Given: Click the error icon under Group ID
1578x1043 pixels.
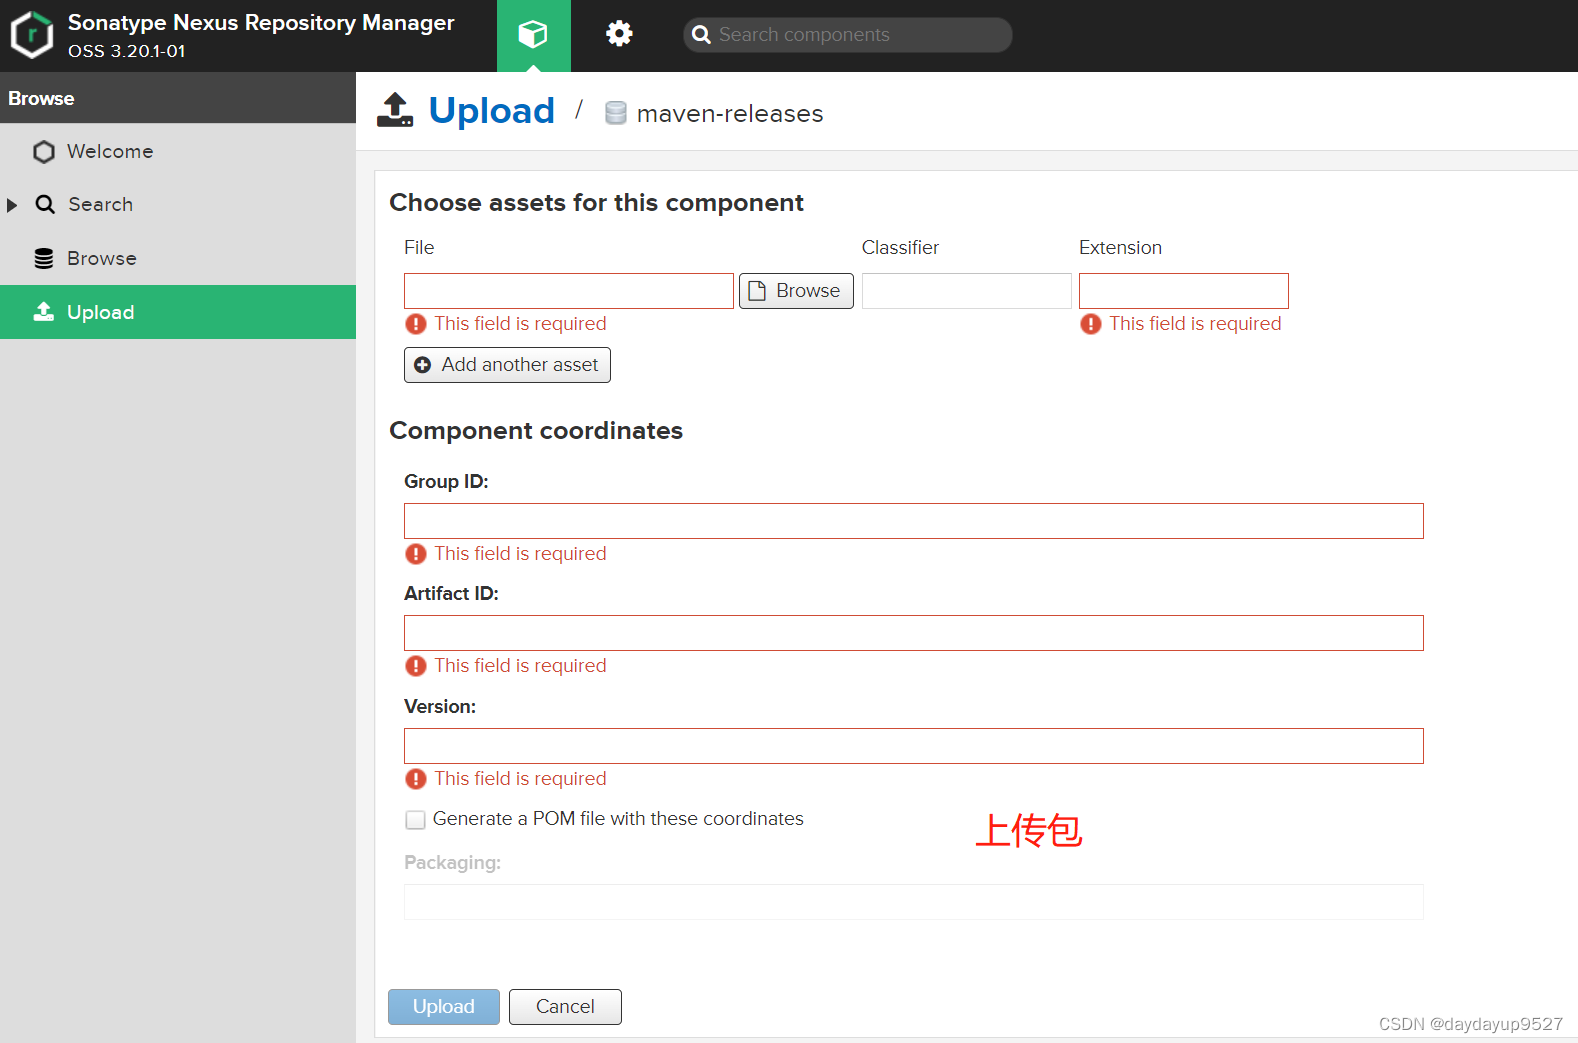Looking at the screenshot, I should pos(416,554).
